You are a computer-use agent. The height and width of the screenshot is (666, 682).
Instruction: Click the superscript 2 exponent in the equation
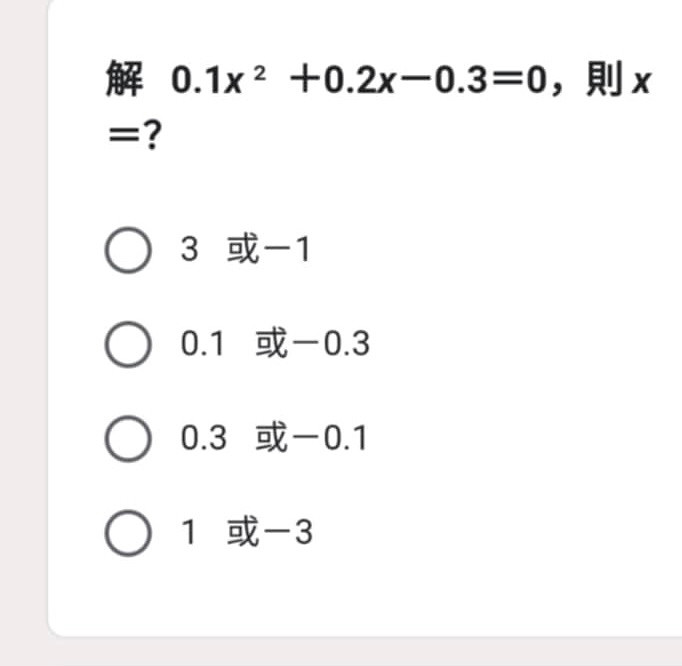coord(260,74)
